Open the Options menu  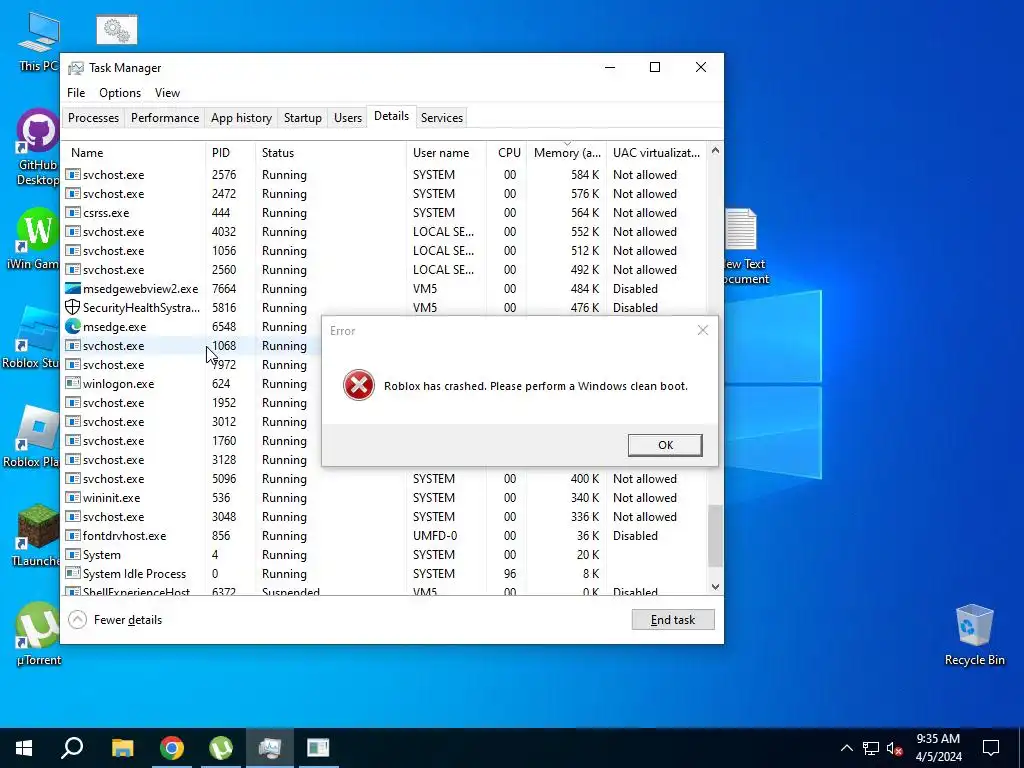(120, 93)
